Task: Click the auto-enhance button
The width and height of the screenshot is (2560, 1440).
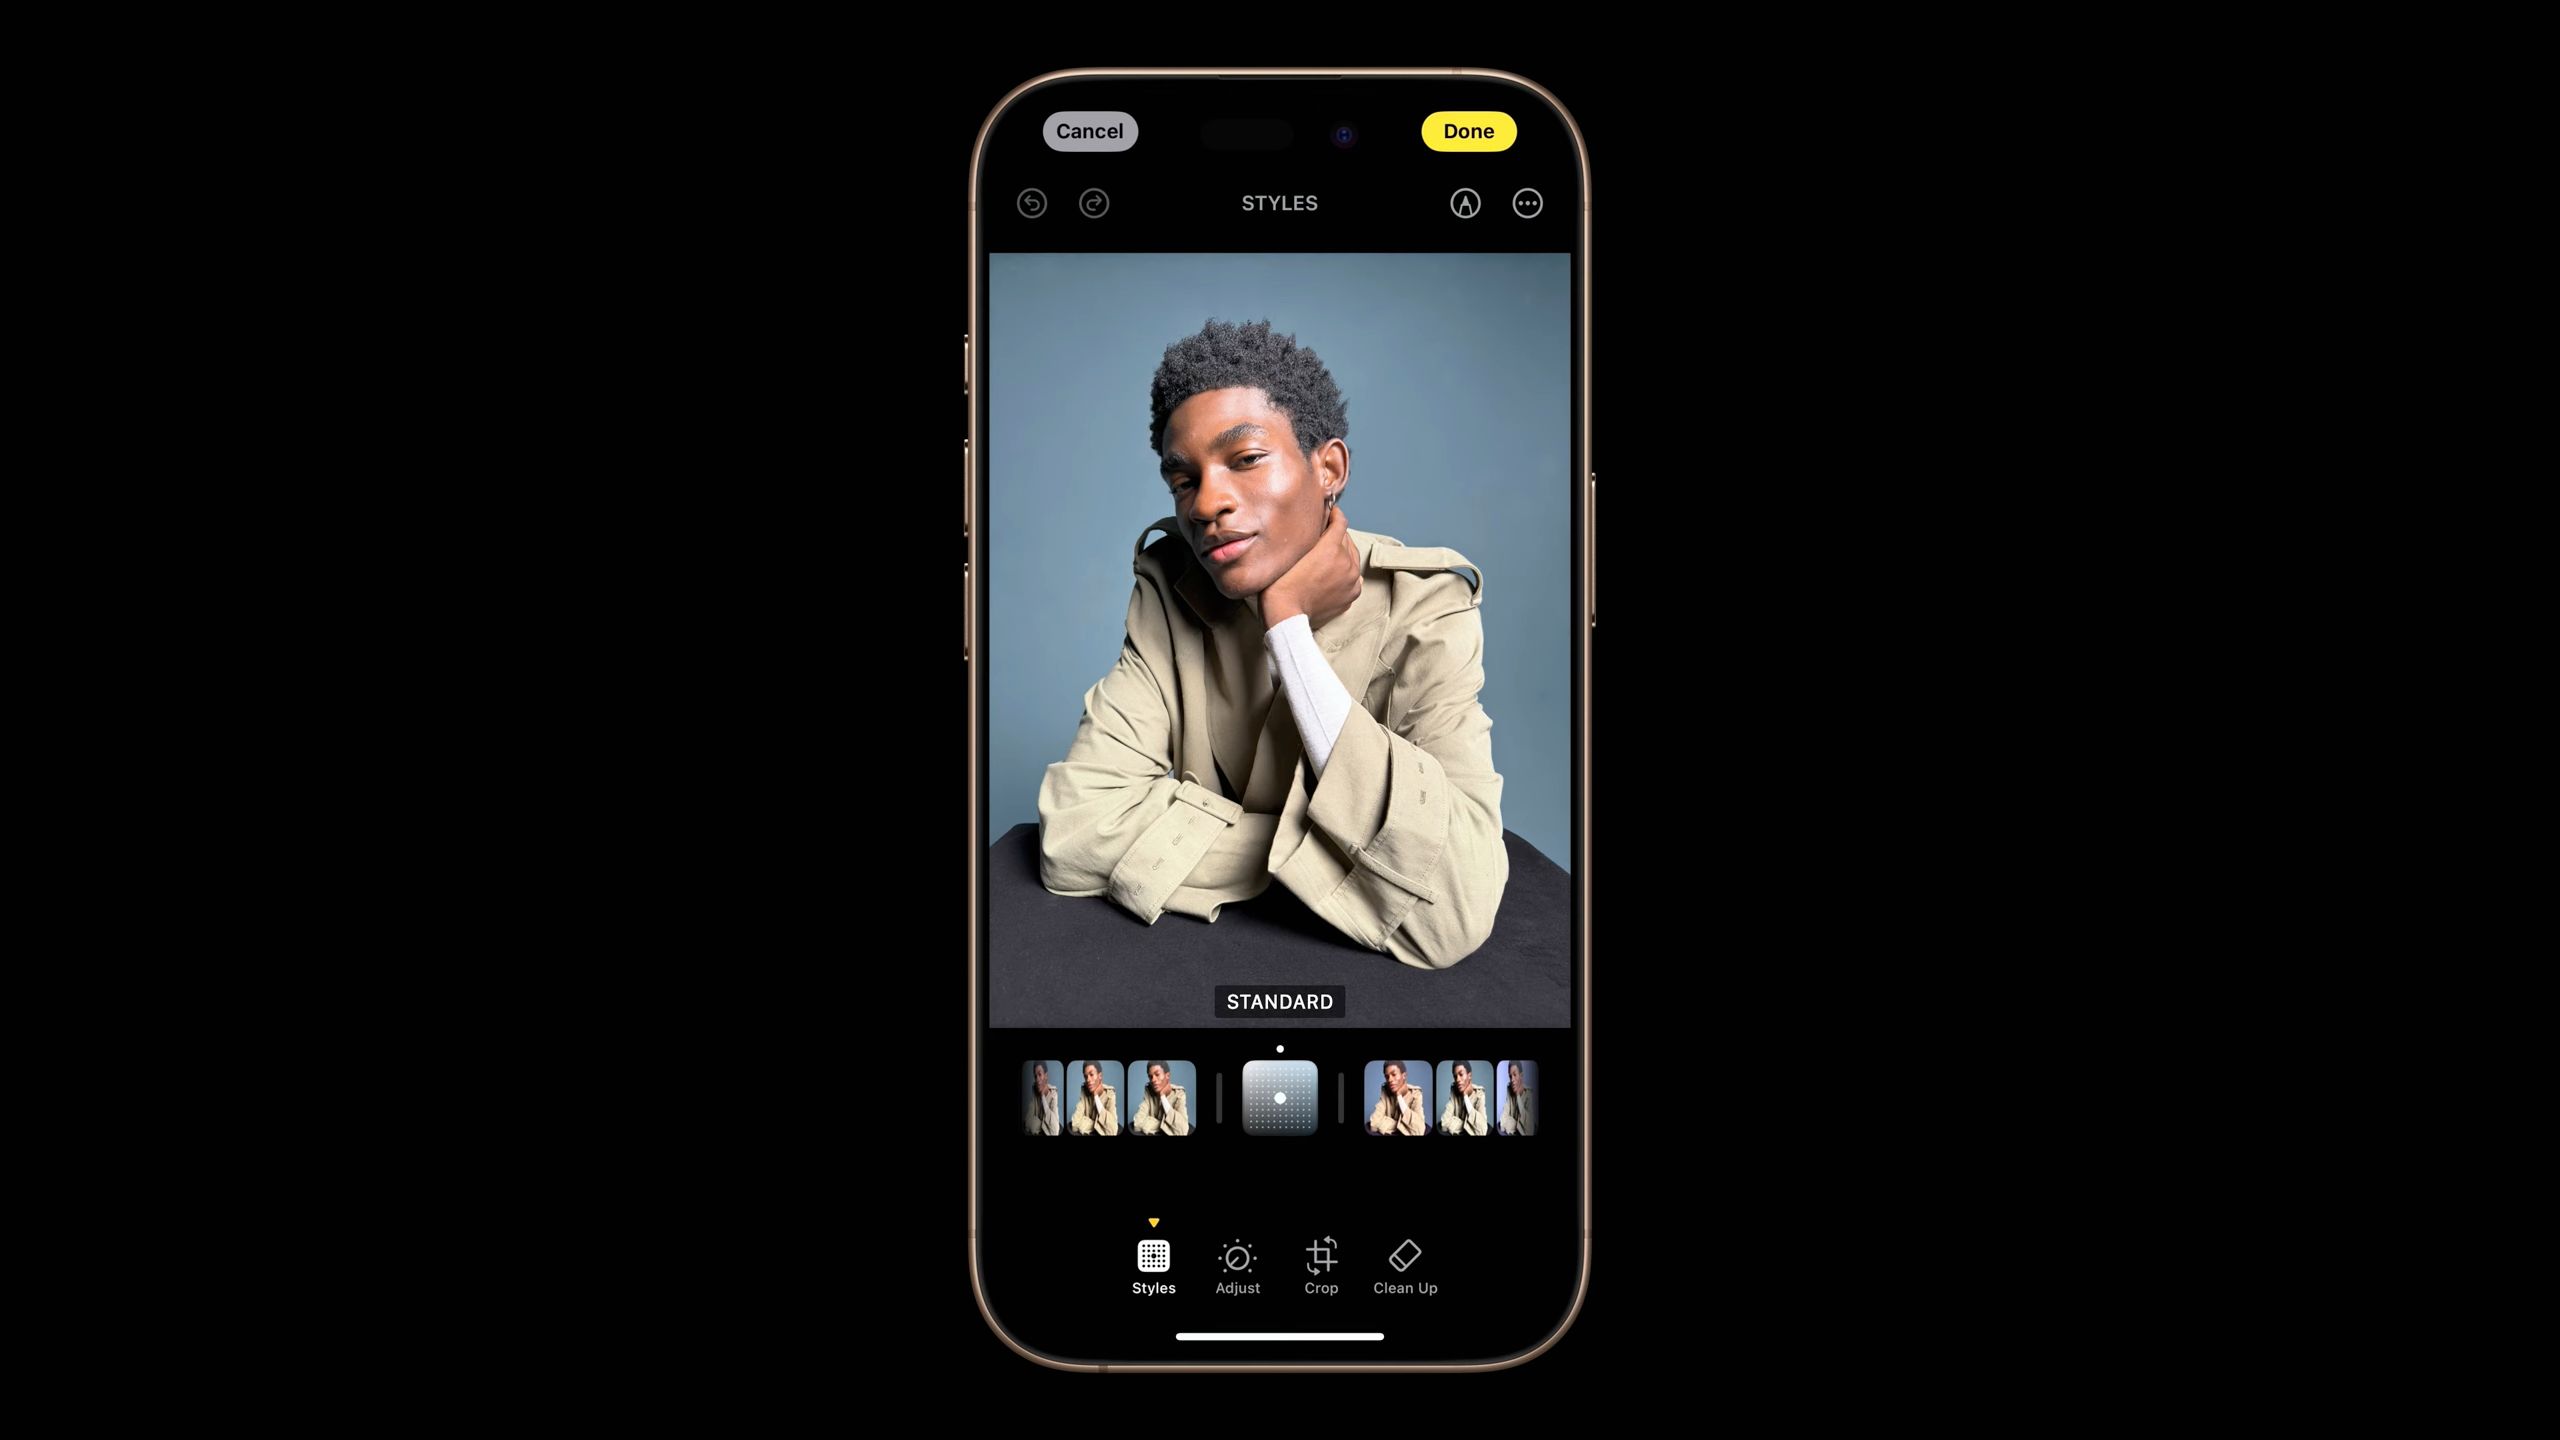Action: 1463,202
